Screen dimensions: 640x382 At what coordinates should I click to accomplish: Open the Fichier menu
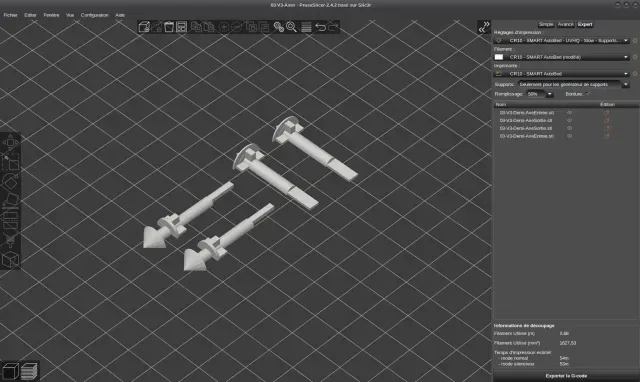(x=11, y=15)
